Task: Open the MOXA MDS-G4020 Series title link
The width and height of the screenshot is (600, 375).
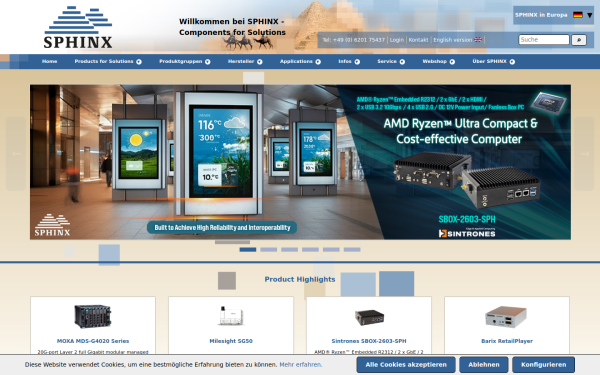Action: tap(93, 341)
